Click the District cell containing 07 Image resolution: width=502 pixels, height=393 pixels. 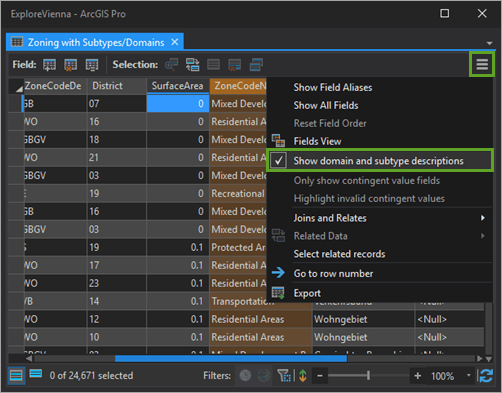116,104
